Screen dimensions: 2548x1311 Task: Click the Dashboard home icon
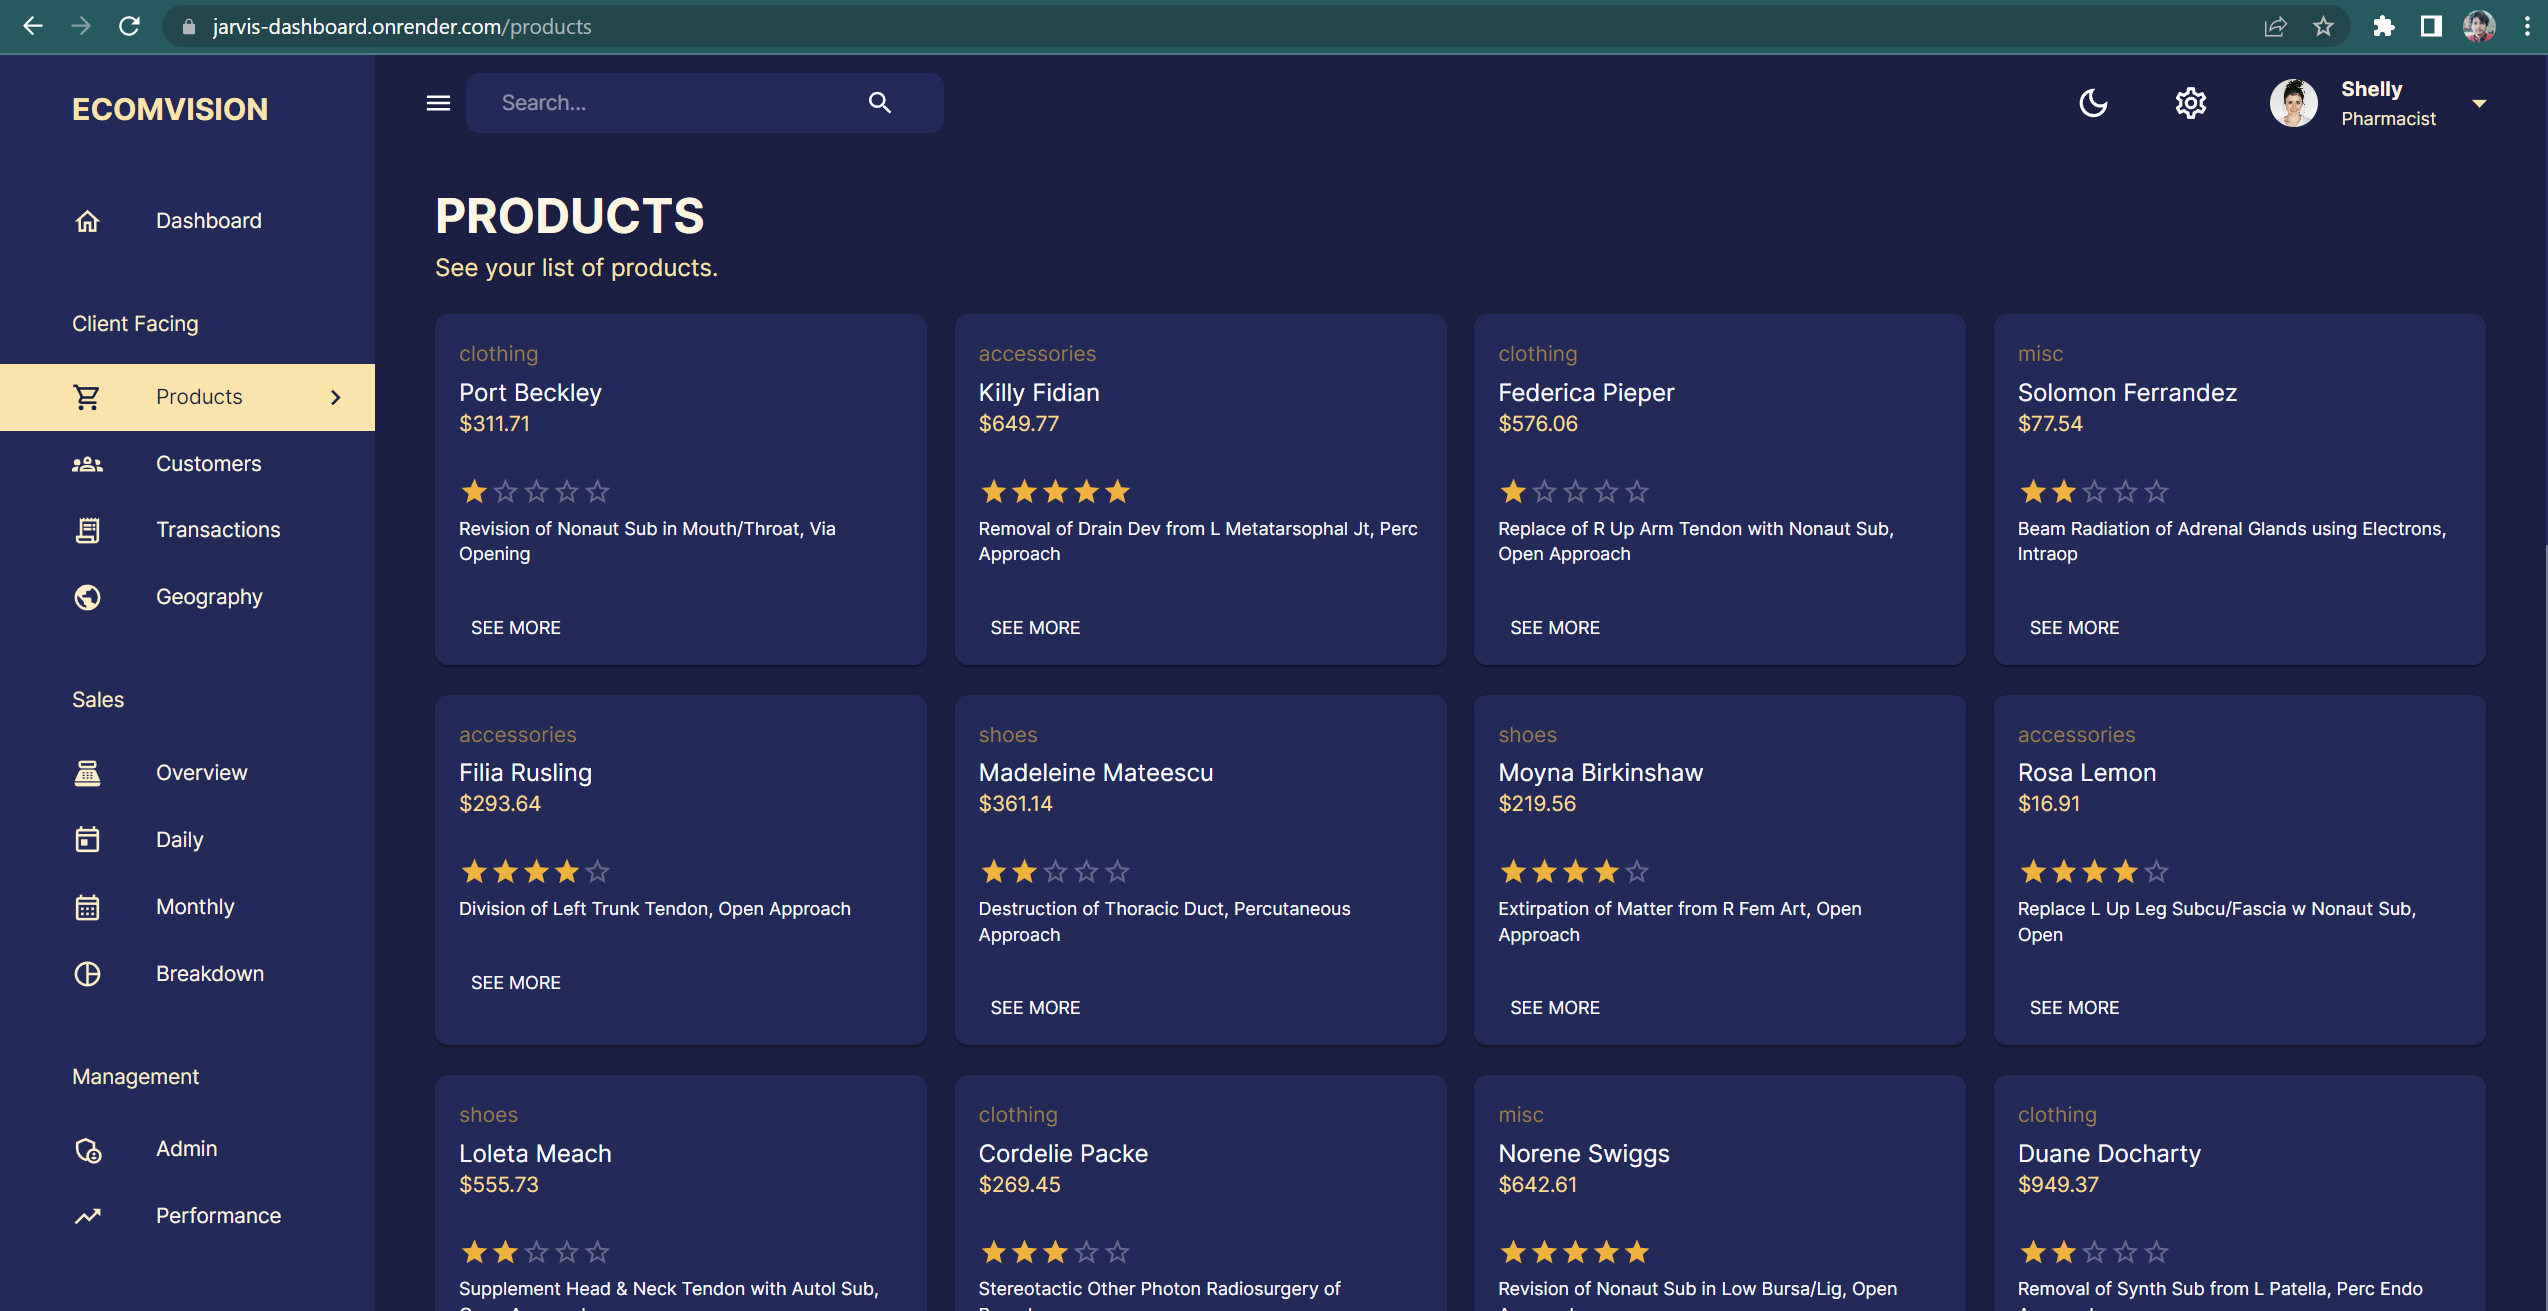pyautogui.click(x=88, y=221)
